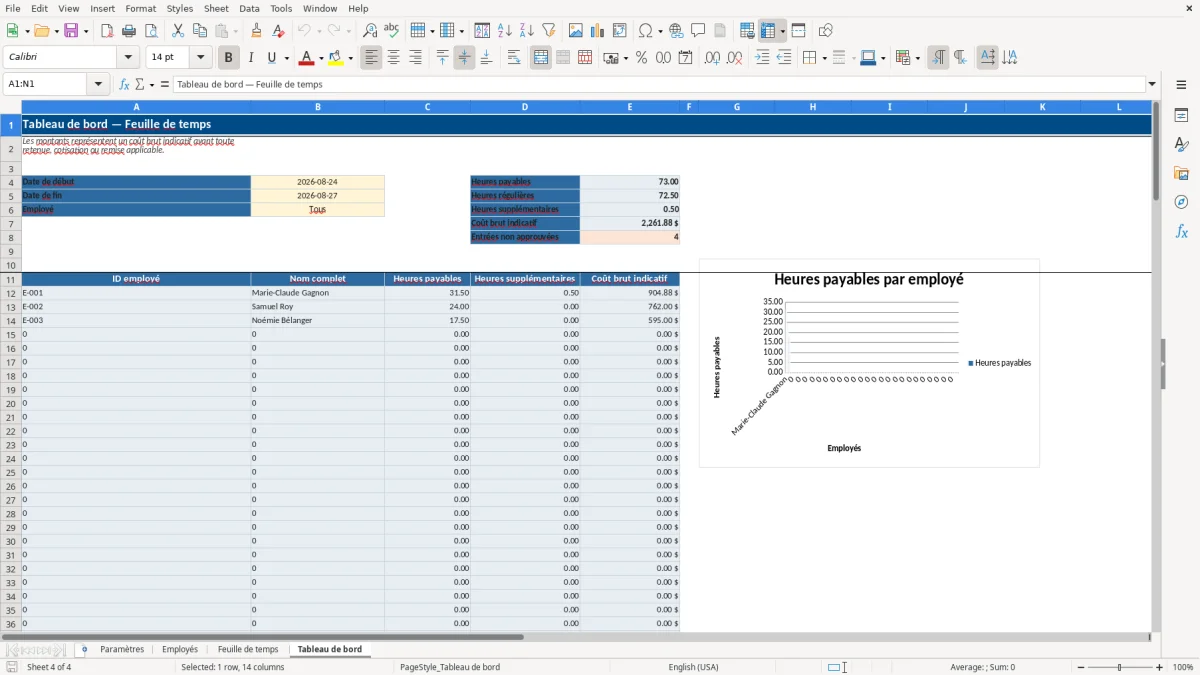The width and height of the screenshot is (1200, 675).
Task: Open the sidebar Navigator compass icon
Action: pos(1181,202)
